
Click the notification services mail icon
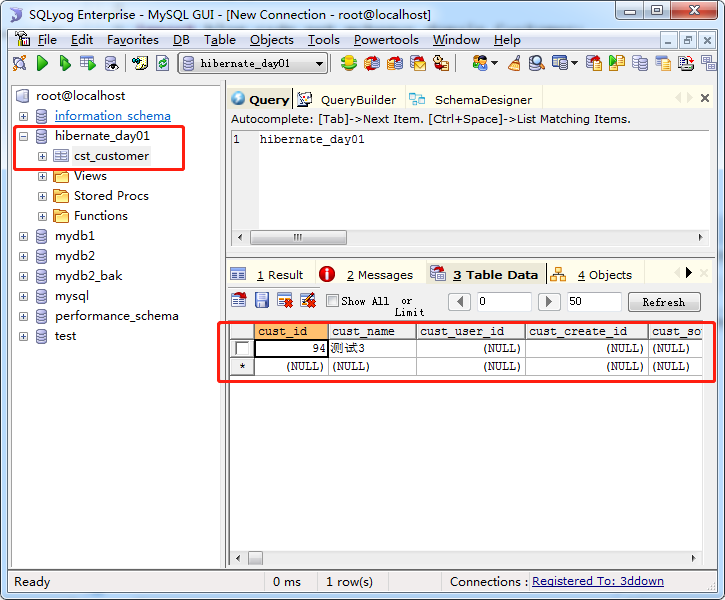pos(418,63)
